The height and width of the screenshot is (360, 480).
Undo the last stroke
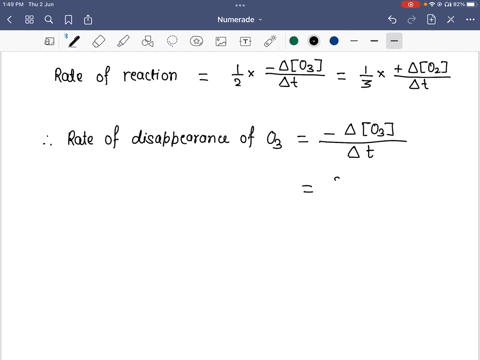[x=392, y=20]
